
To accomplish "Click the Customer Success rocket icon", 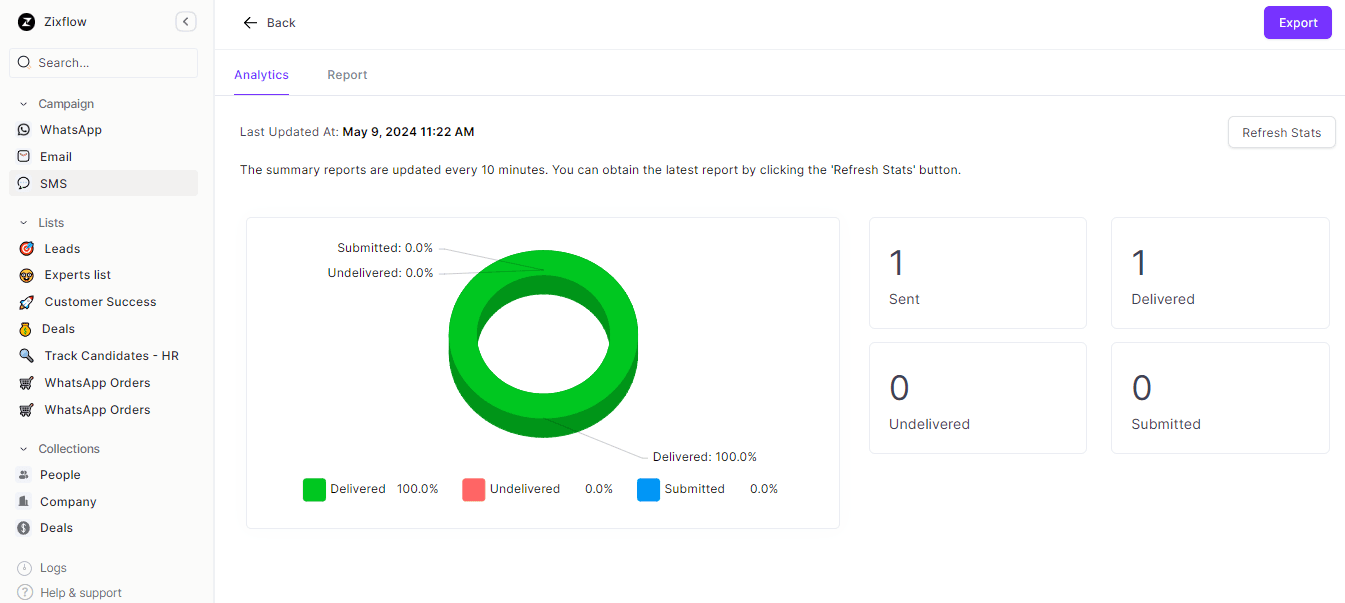I will point(26,302).
